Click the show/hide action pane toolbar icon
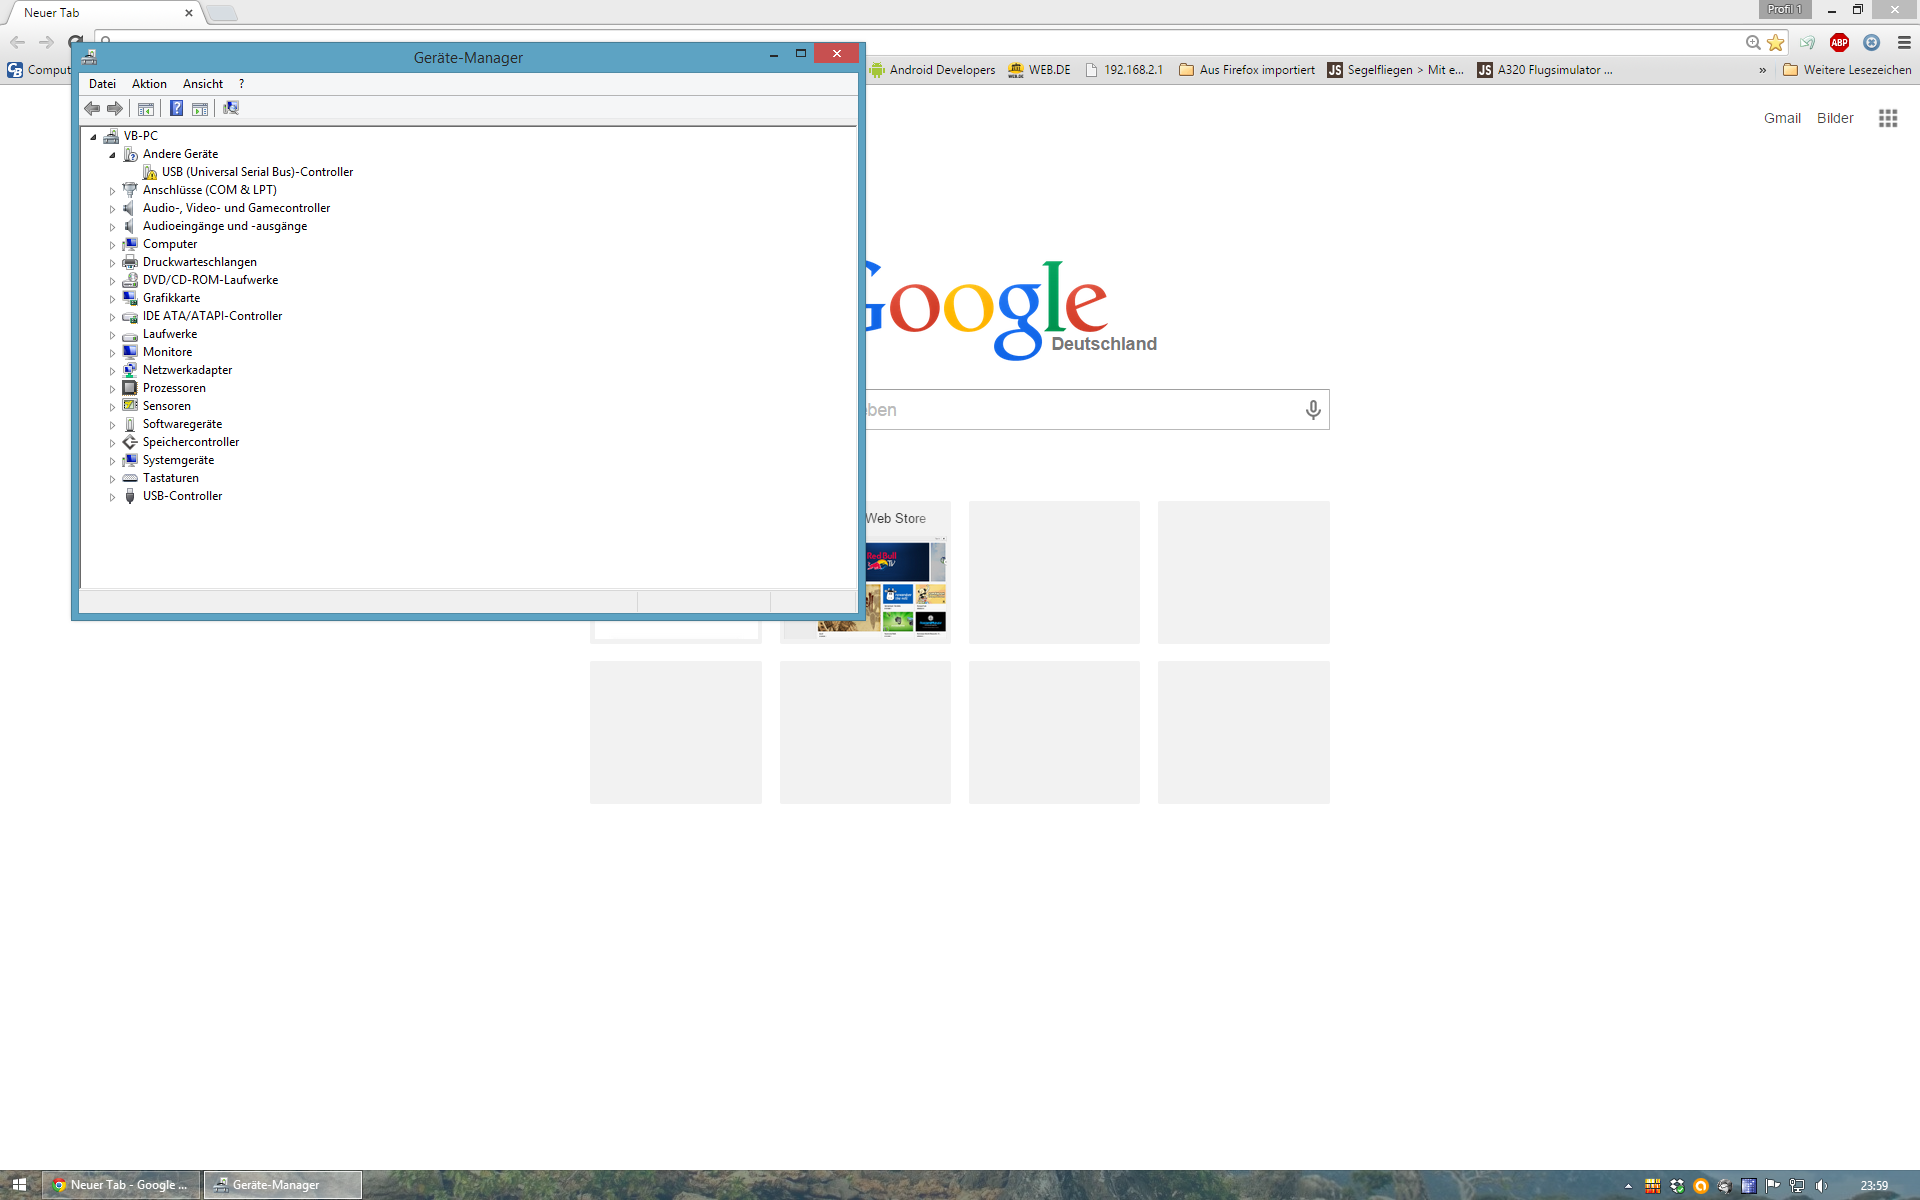This screenshot has height=1200, width=1920. [x=200, y=108]
